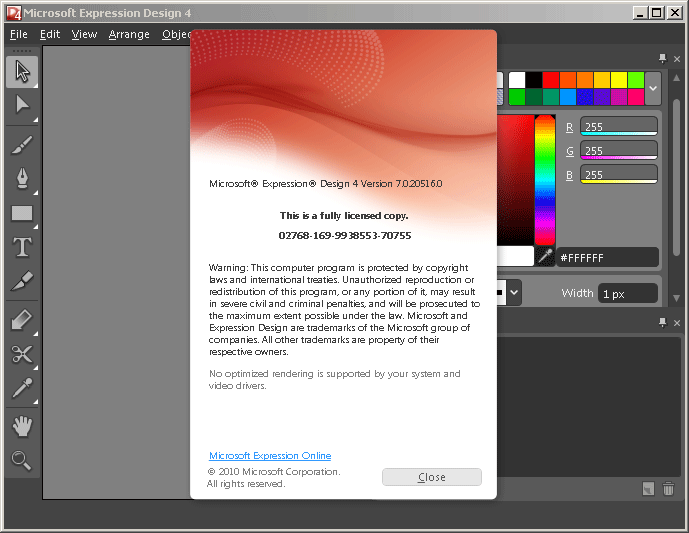The image size is (689, 533).
Task: Close the Expression Design window
Action: 674,13
